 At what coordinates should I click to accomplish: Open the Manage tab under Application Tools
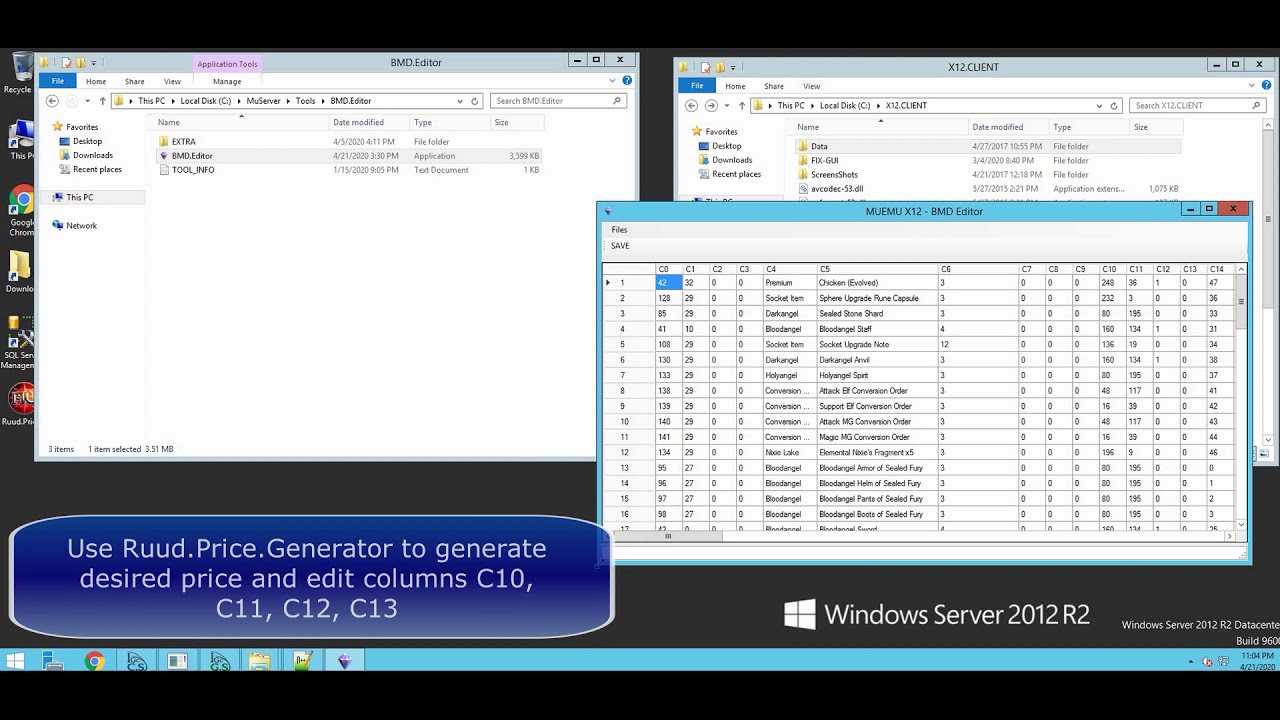click(x=227, y=81)
